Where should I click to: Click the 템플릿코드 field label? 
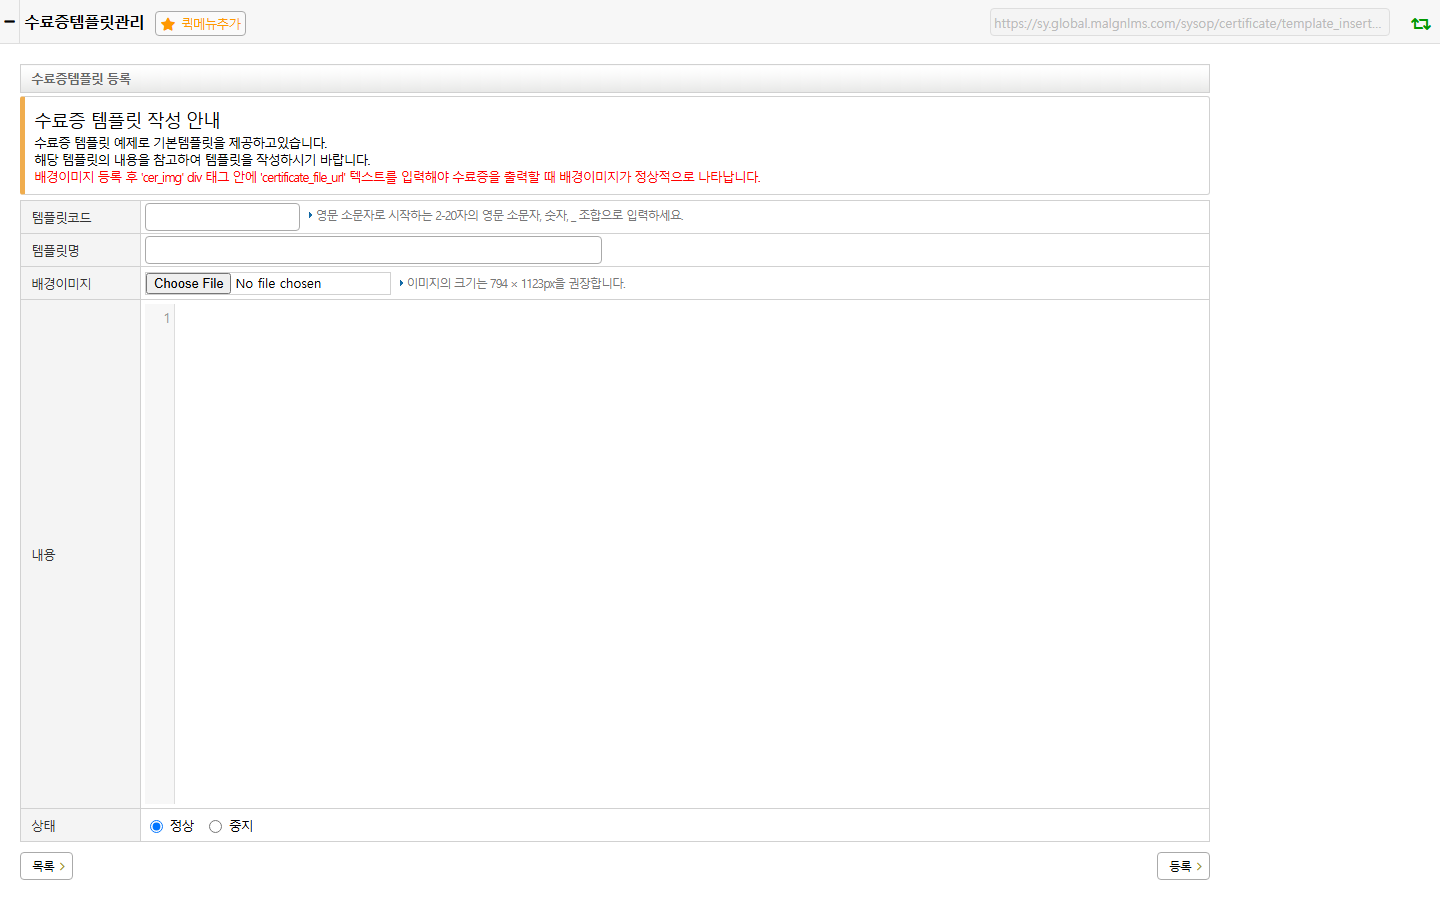(x=61, y=217)
